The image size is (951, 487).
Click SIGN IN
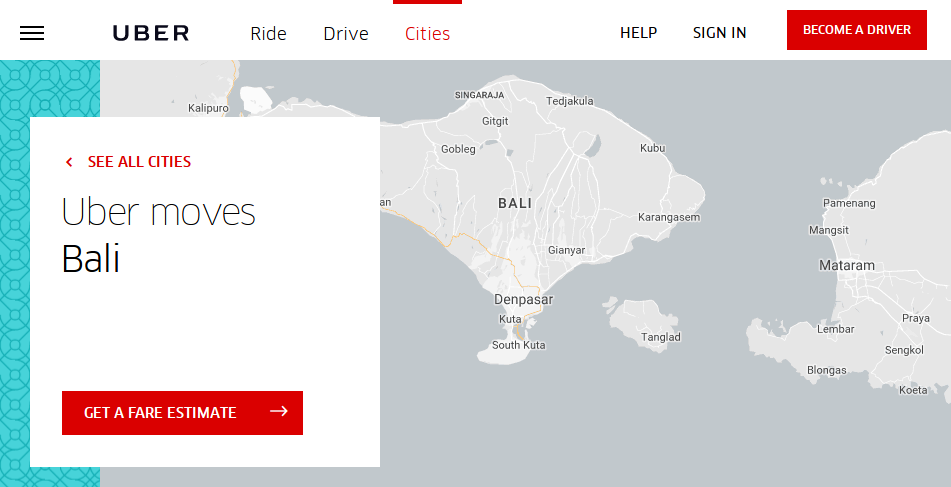click(x=719, y=33)
